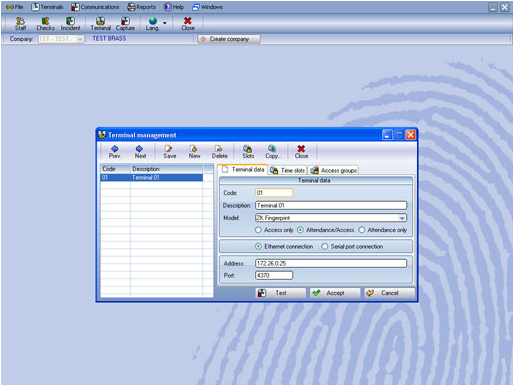Close the Terminal management dialog via X
The height and width of the screenshot is (387, 514).
pos(411,135)
